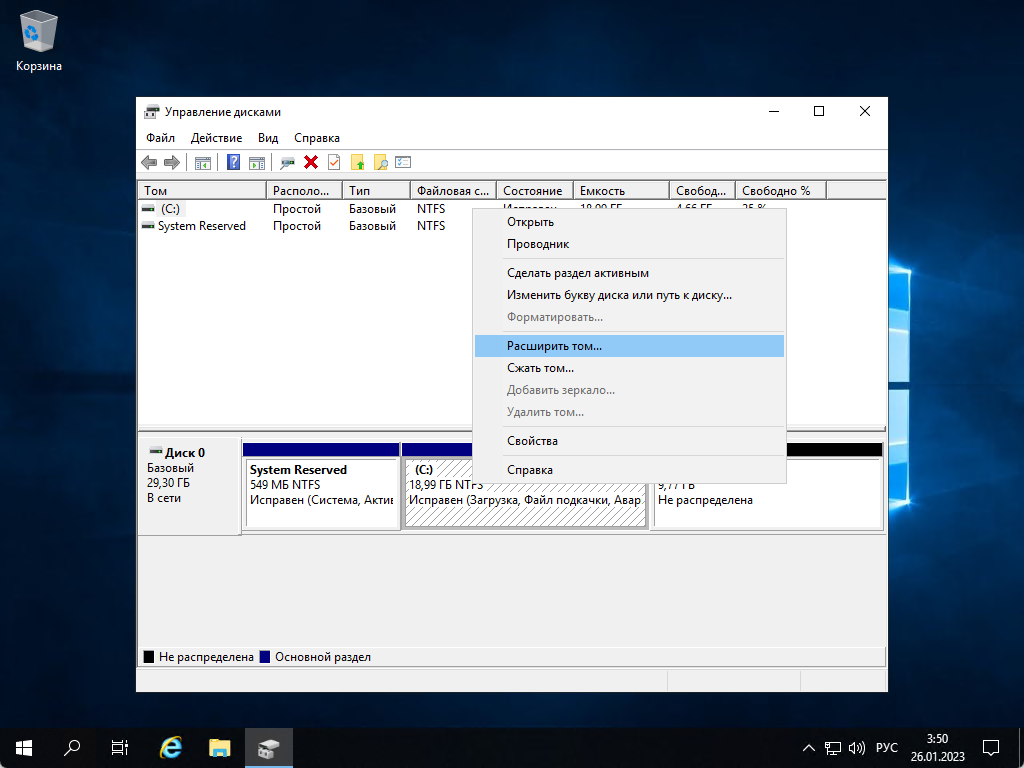Image resolution: width=1024 pixels, height=768 pixels.
Task: Click the РУС language indicator in the taskbar
Action: pos(886,747)
